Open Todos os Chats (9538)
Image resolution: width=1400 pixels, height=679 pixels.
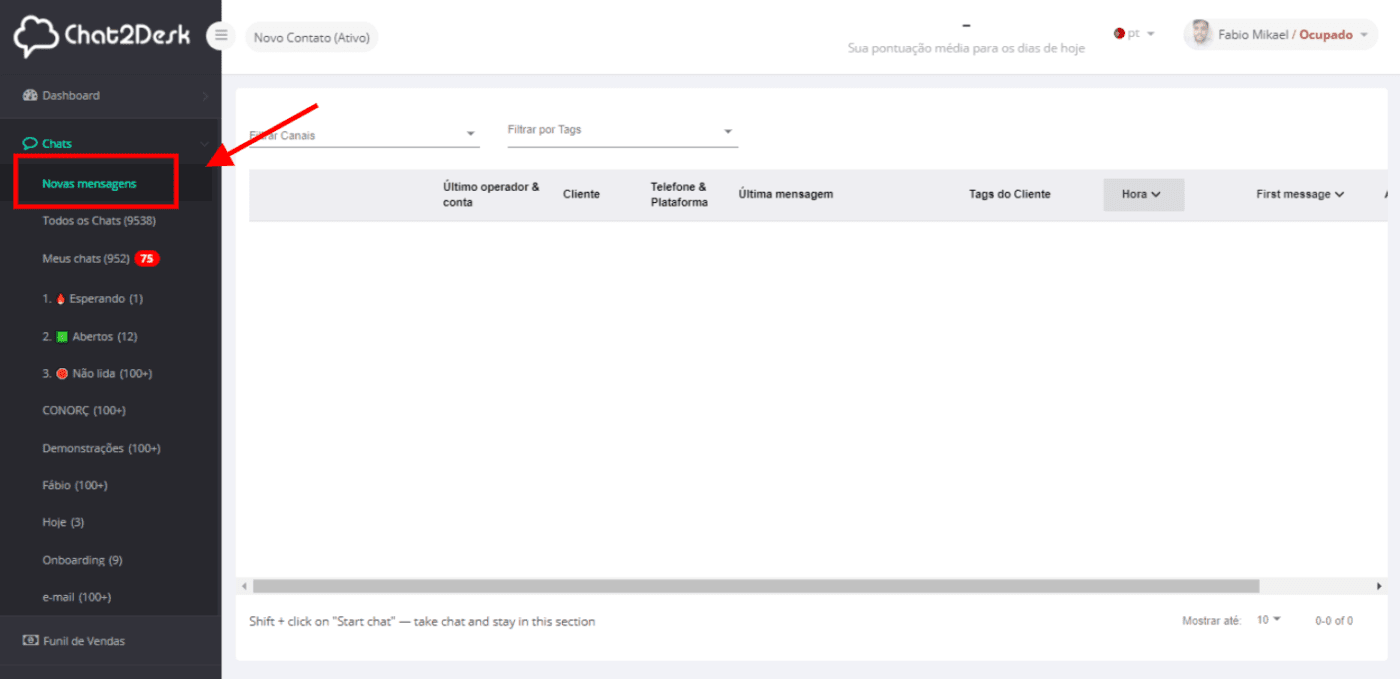tap(99, 221)
